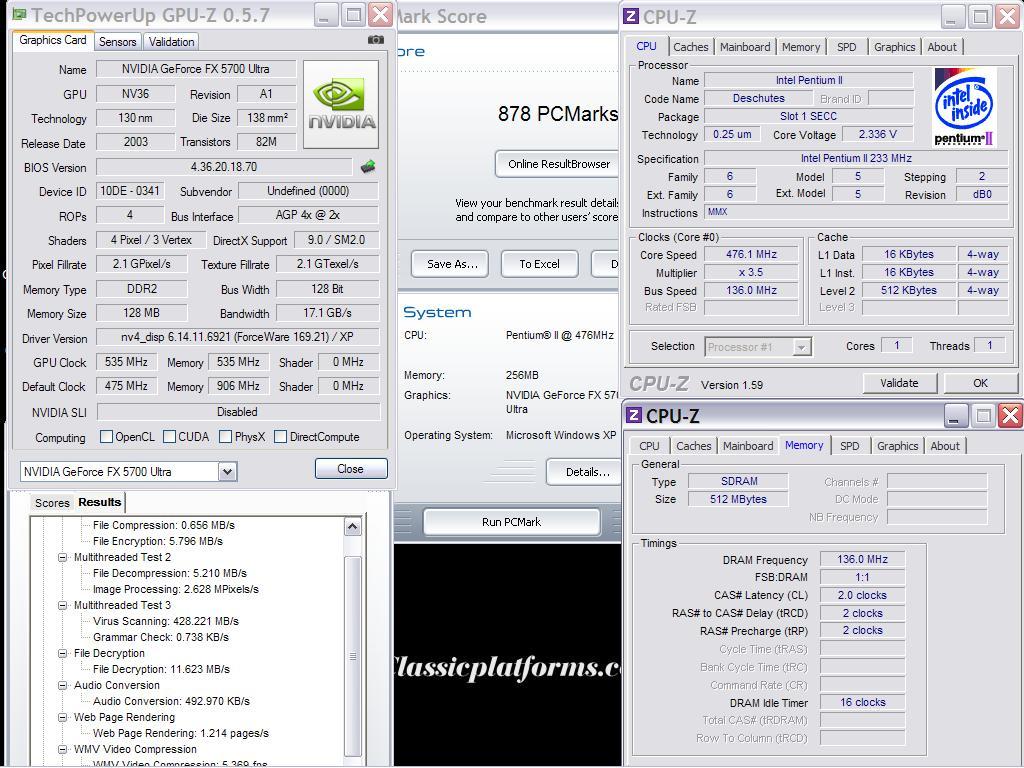The height and width of the screenshot is (768, 1024).
Task: Click the GPU Name field value
Action: [x=195, y=69]
